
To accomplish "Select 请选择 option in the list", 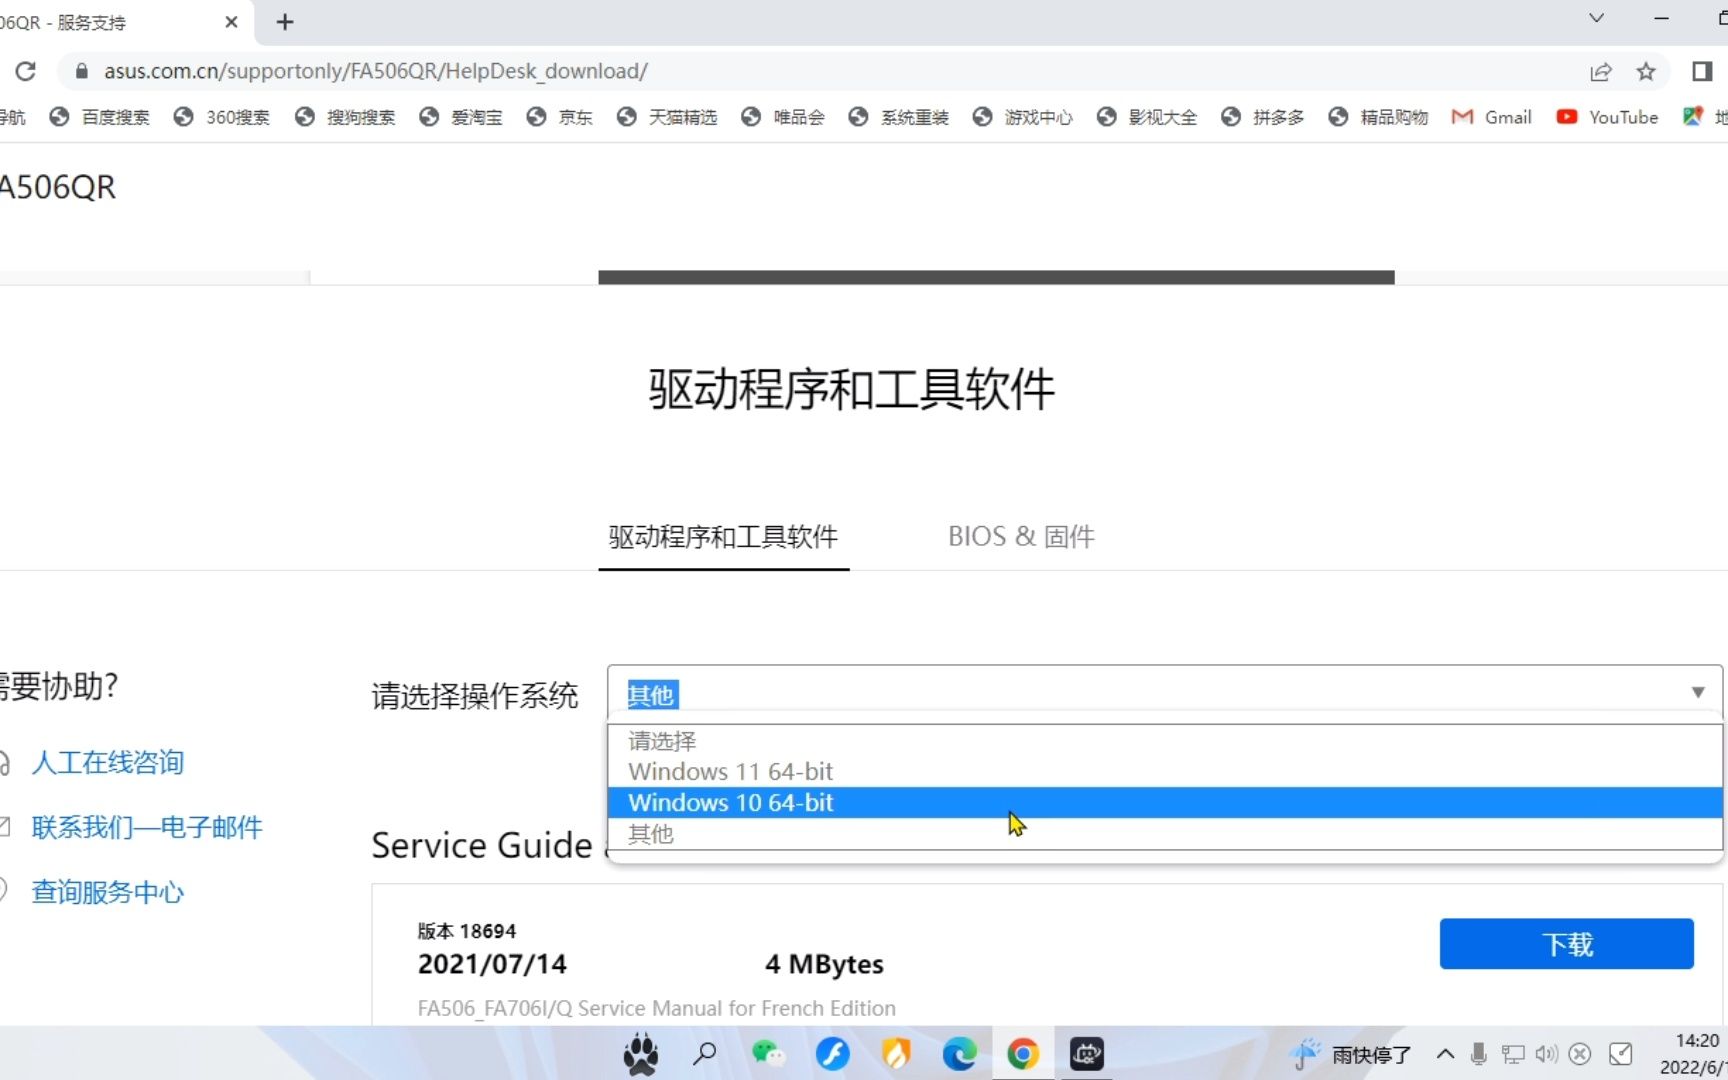I will [1165, 741].
